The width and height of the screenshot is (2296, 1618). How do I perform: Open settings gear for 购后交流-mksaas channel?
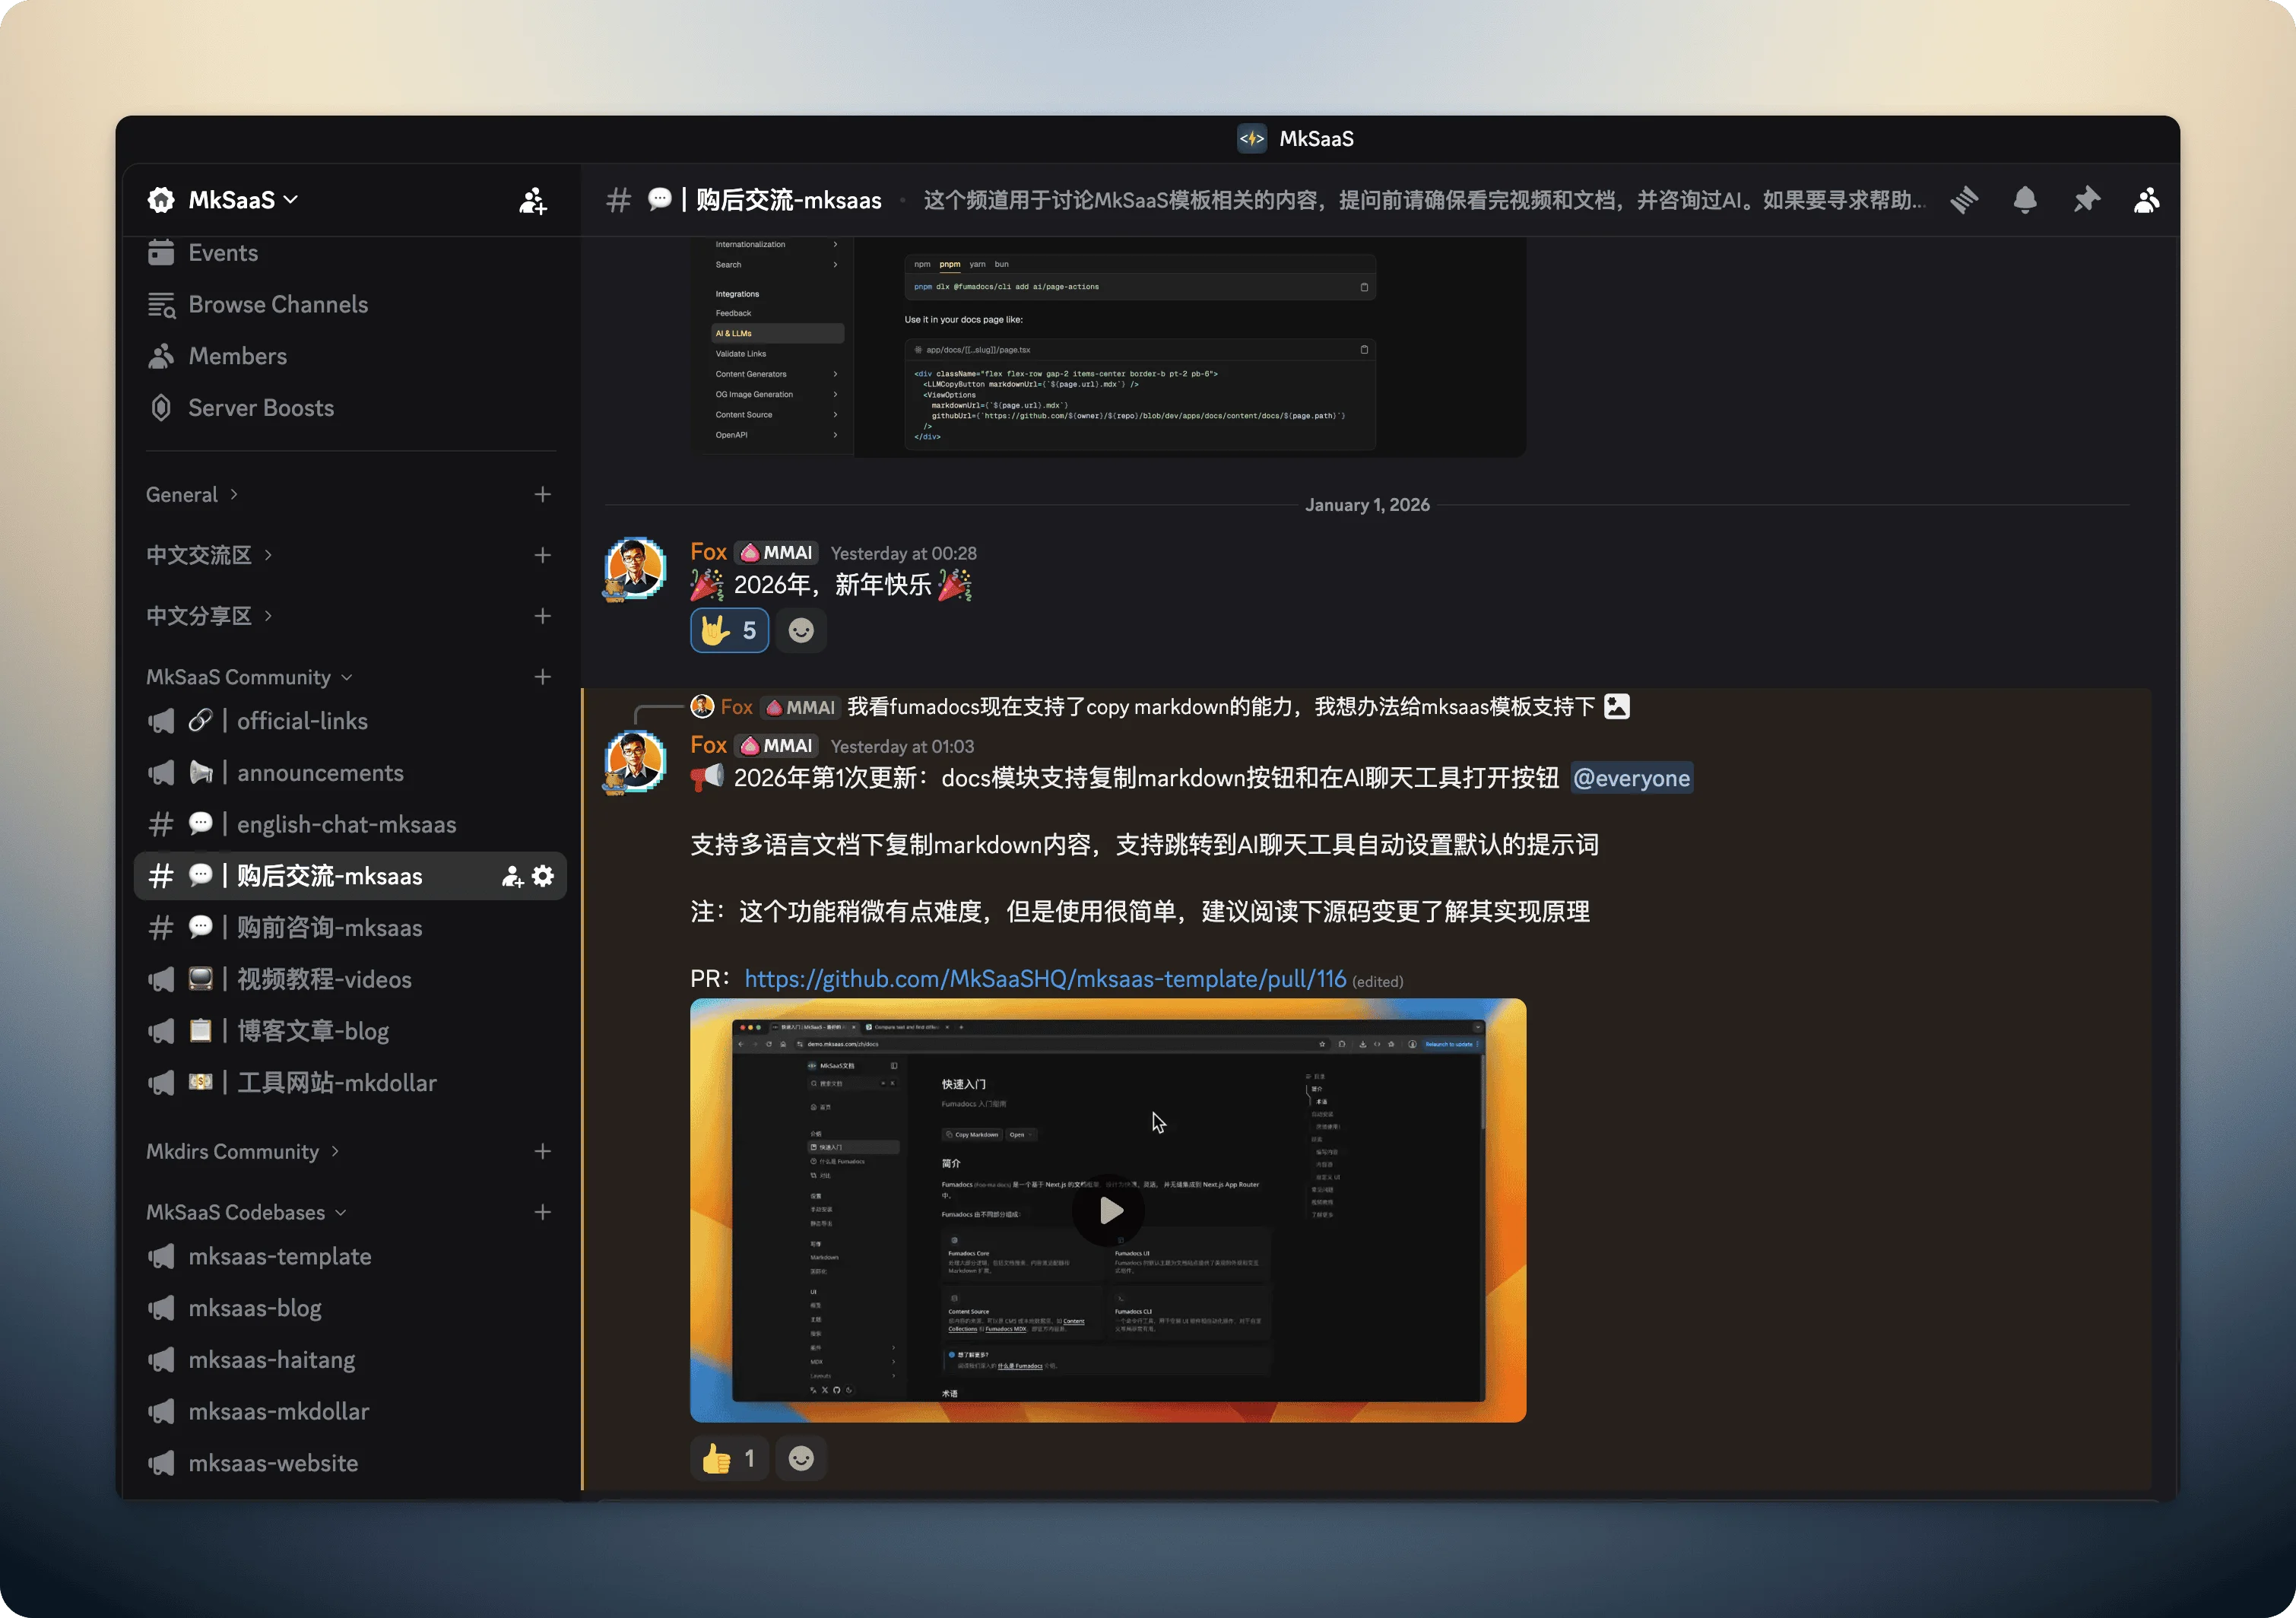543,877
